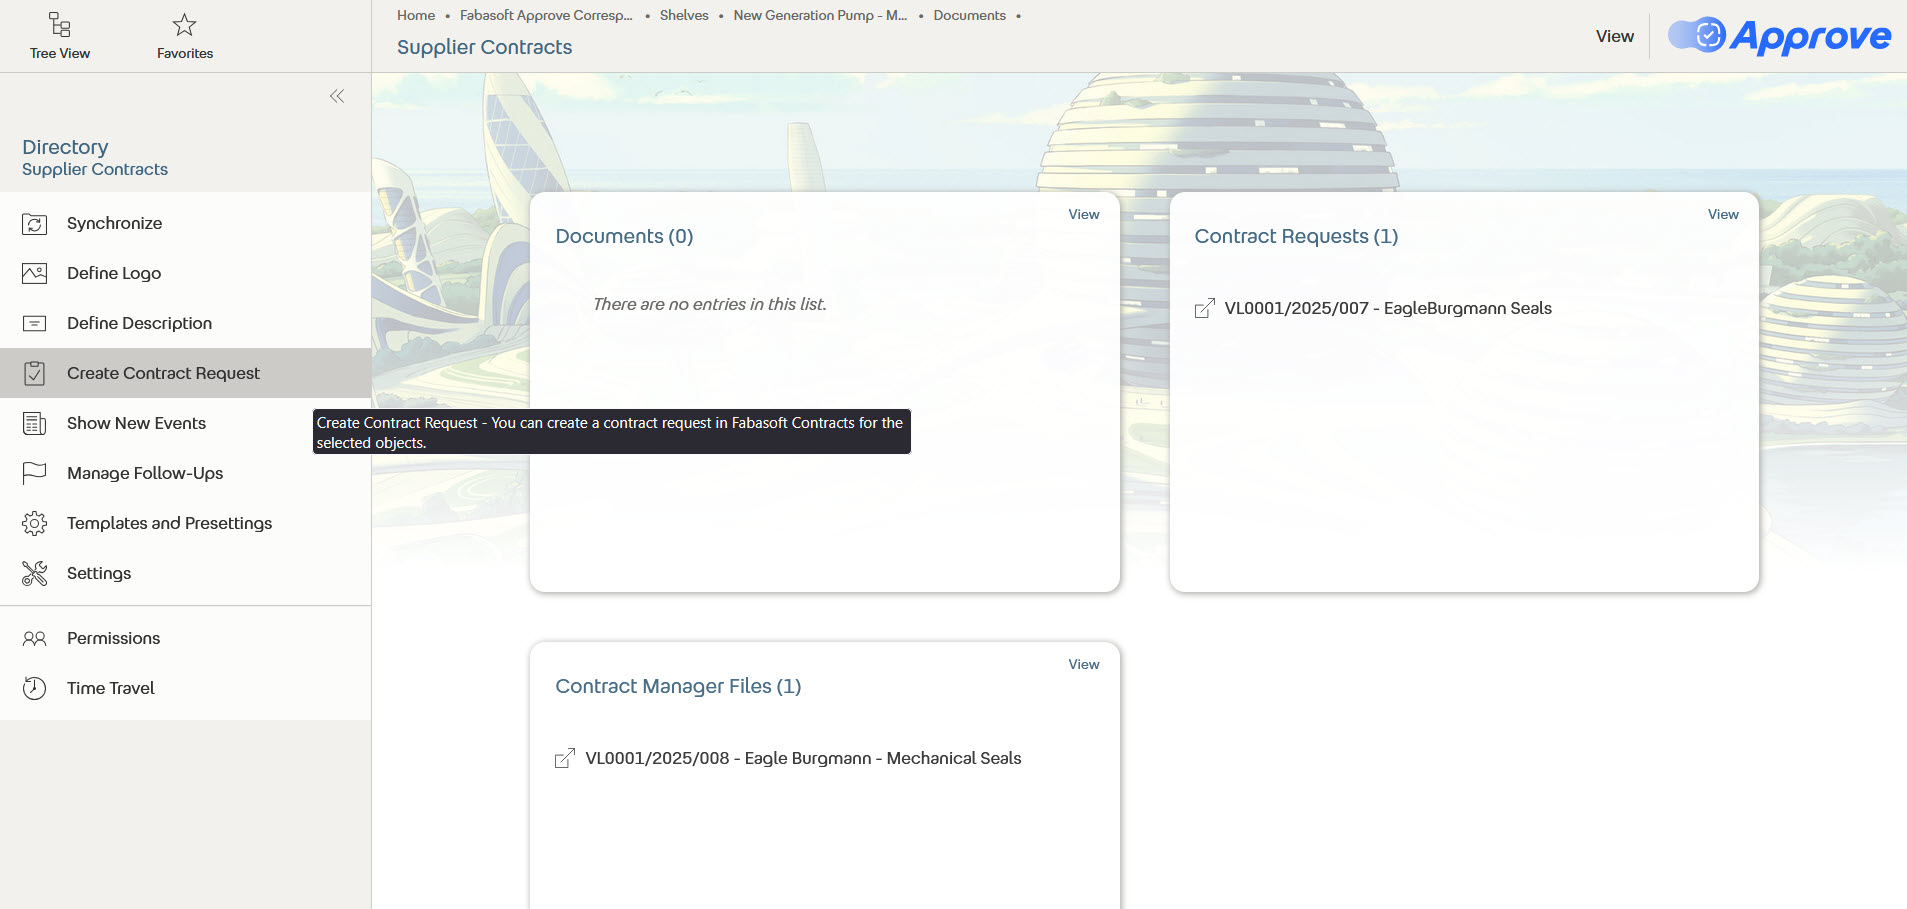The height and width of the screenshot is (909, 1907).
Task: Click the Templates and Presettings gear icon
Action: click(34, 523)
